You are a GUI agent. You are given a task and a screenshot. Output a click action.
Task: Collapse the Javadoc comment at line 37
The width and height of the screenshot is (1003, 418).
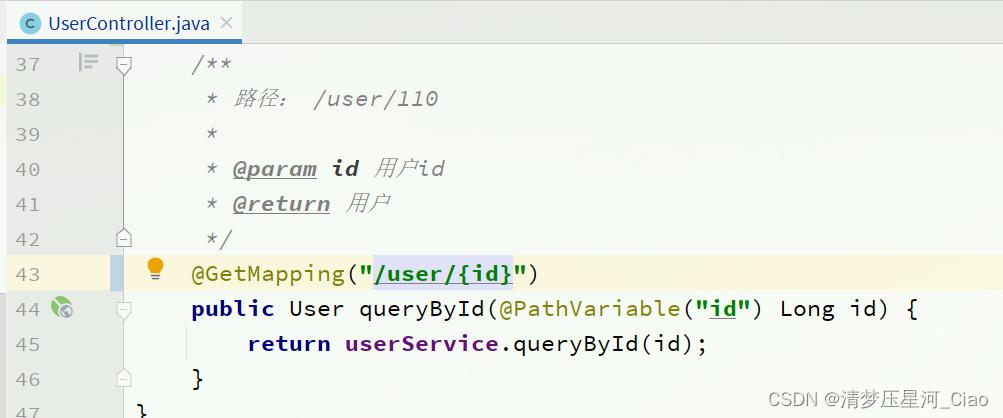click(x=124, y=65)
